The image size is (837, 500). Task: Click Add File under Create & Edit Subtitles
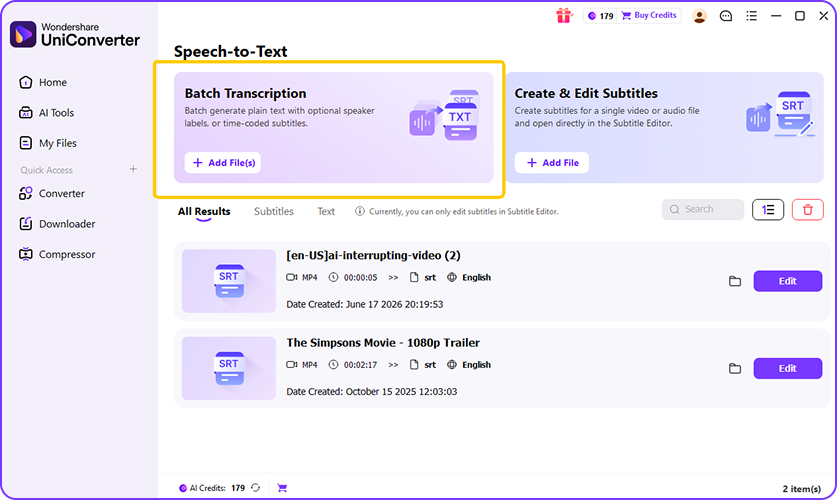551,163
